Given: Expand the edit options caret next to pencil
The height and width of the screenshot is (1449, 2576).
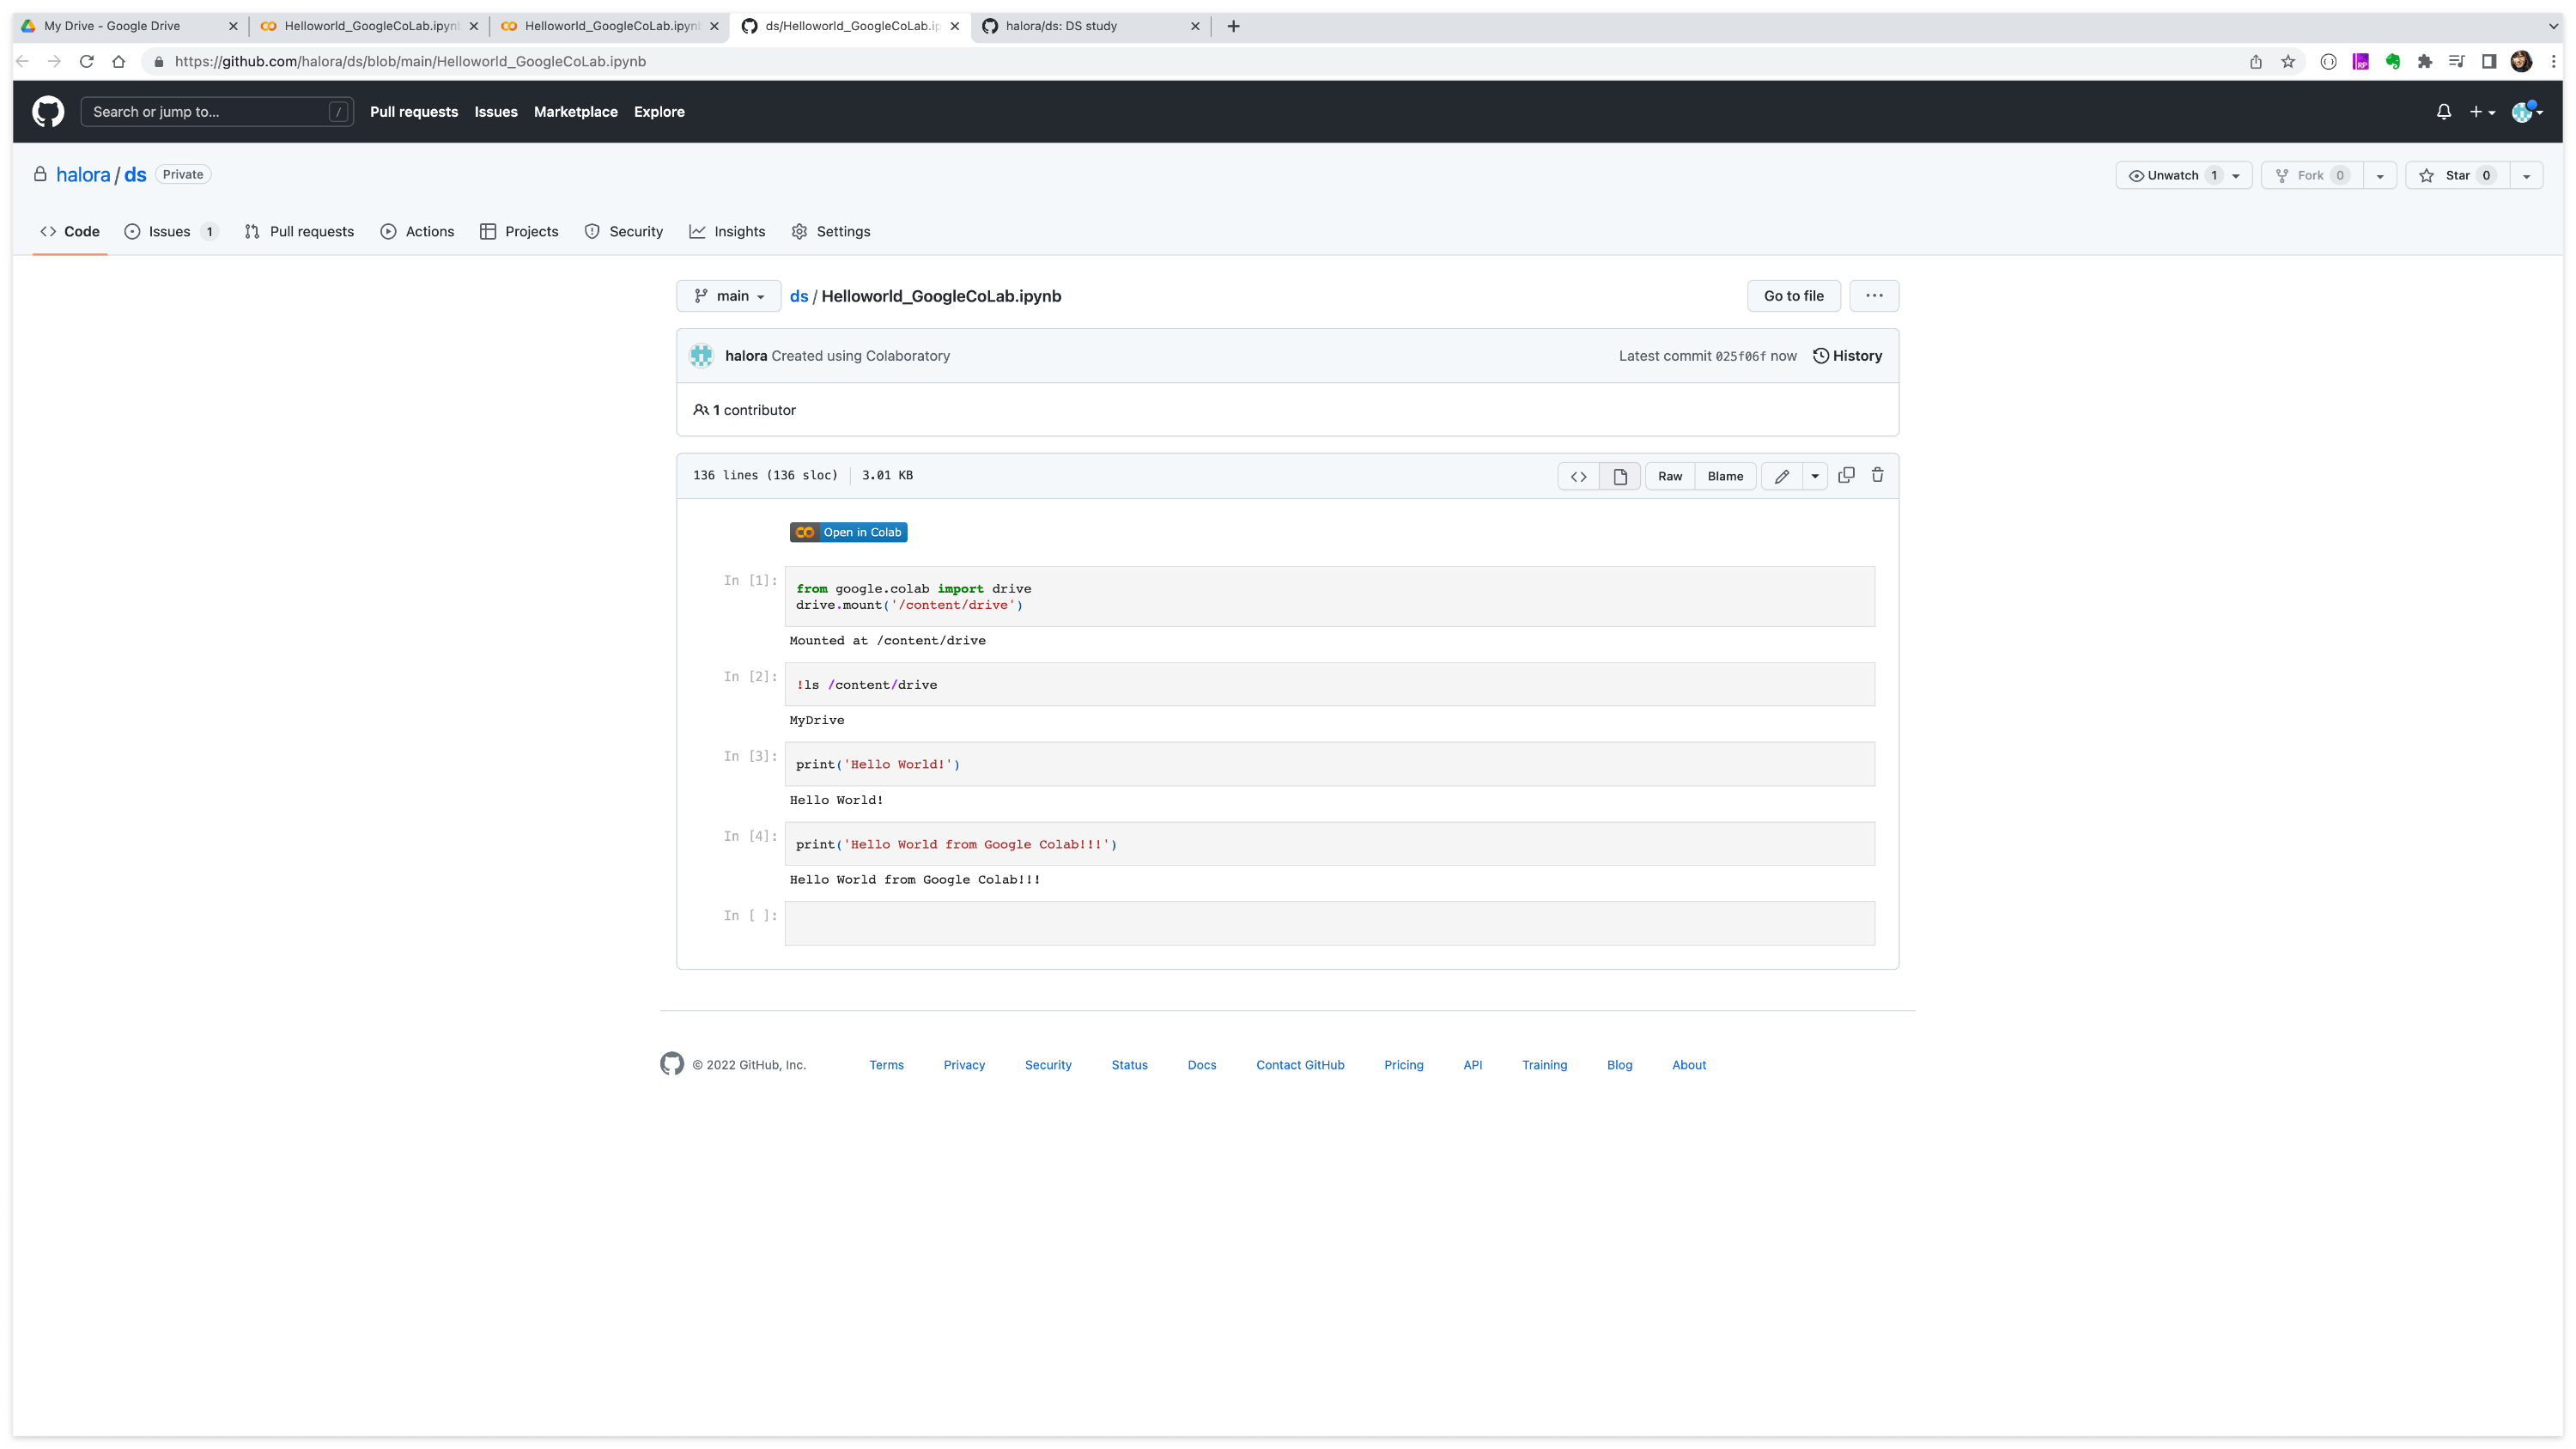Looking at the screenshot, I should 1815,476.
